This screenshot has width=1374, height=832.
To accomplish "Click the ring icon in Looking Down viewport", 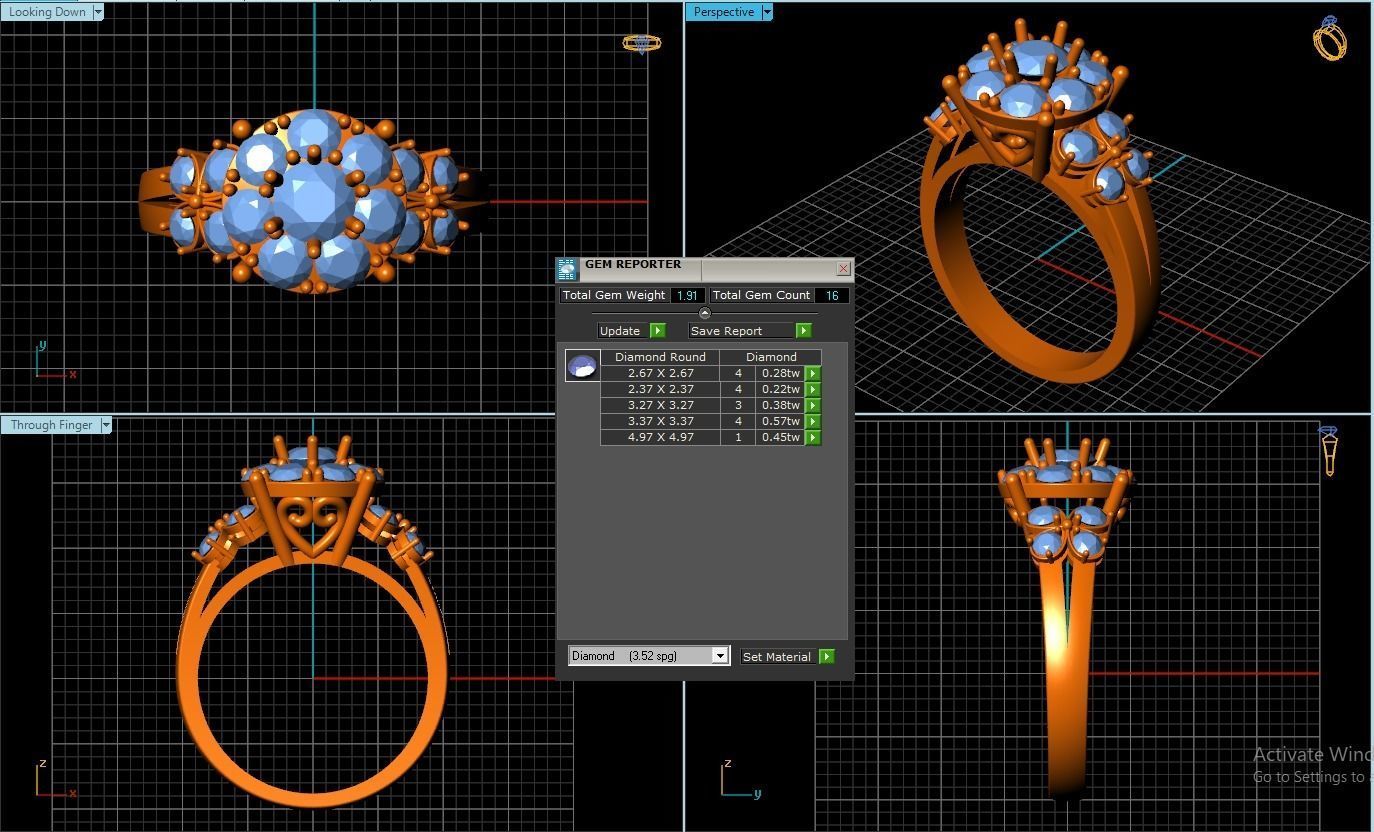I will click(641, 43).
